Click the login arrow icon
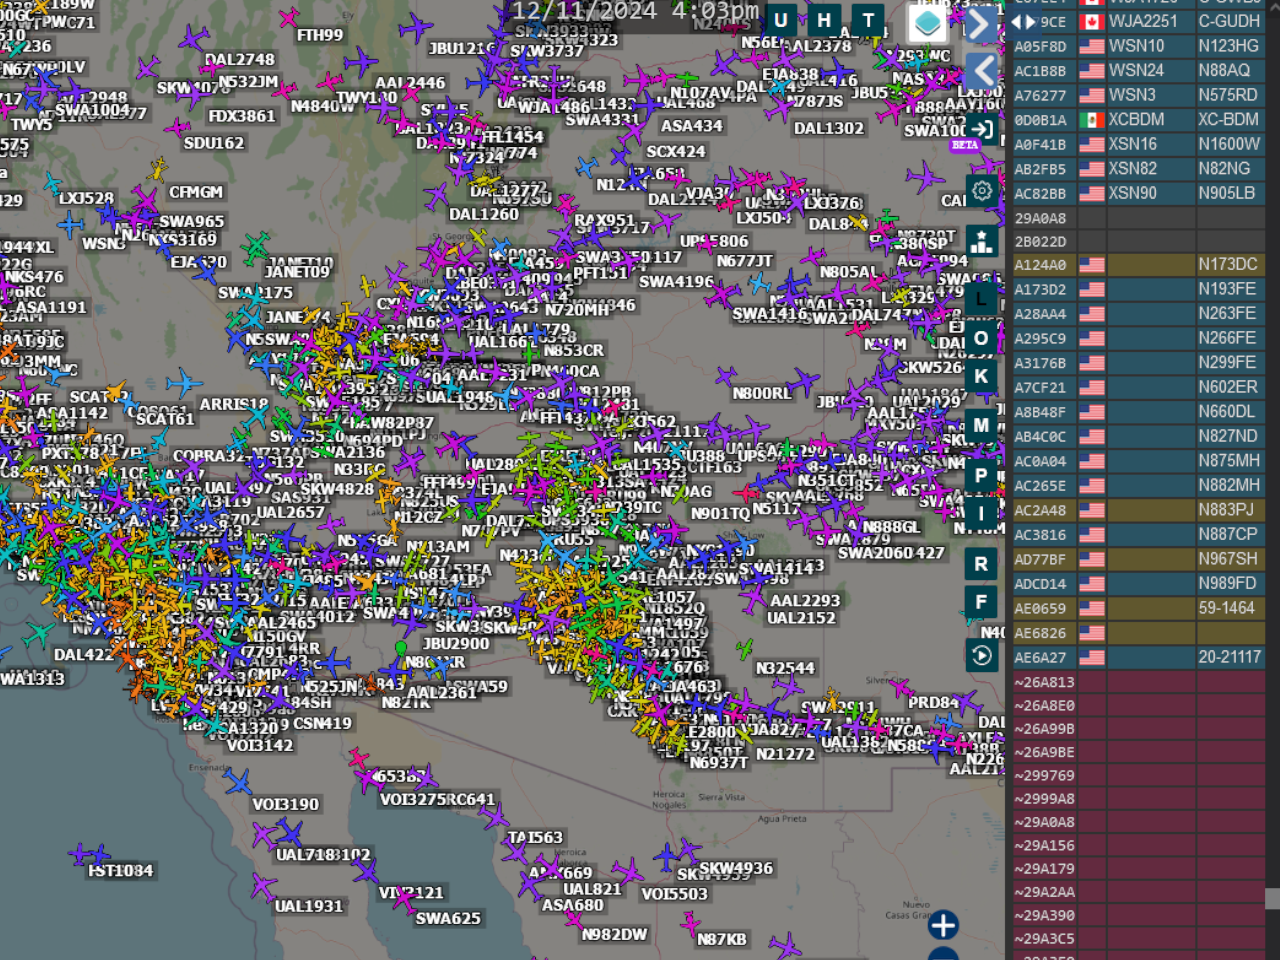This screenshot has width=1280, height=960. pyautogui.click(x=981, y=129)
